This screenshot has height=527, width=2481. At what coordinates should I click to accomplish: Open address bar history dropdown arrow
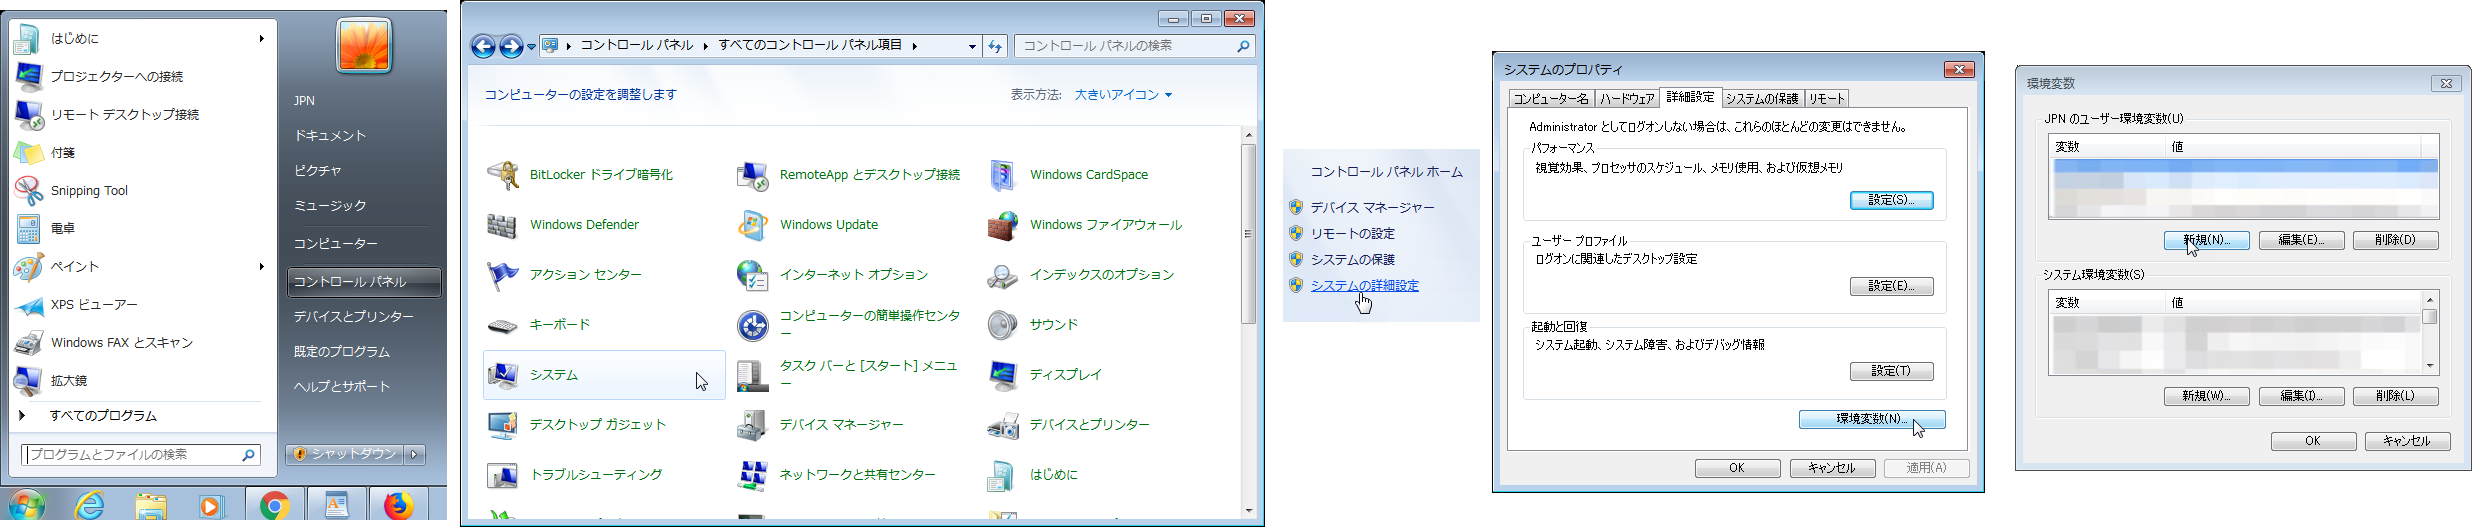coord(972,46)
